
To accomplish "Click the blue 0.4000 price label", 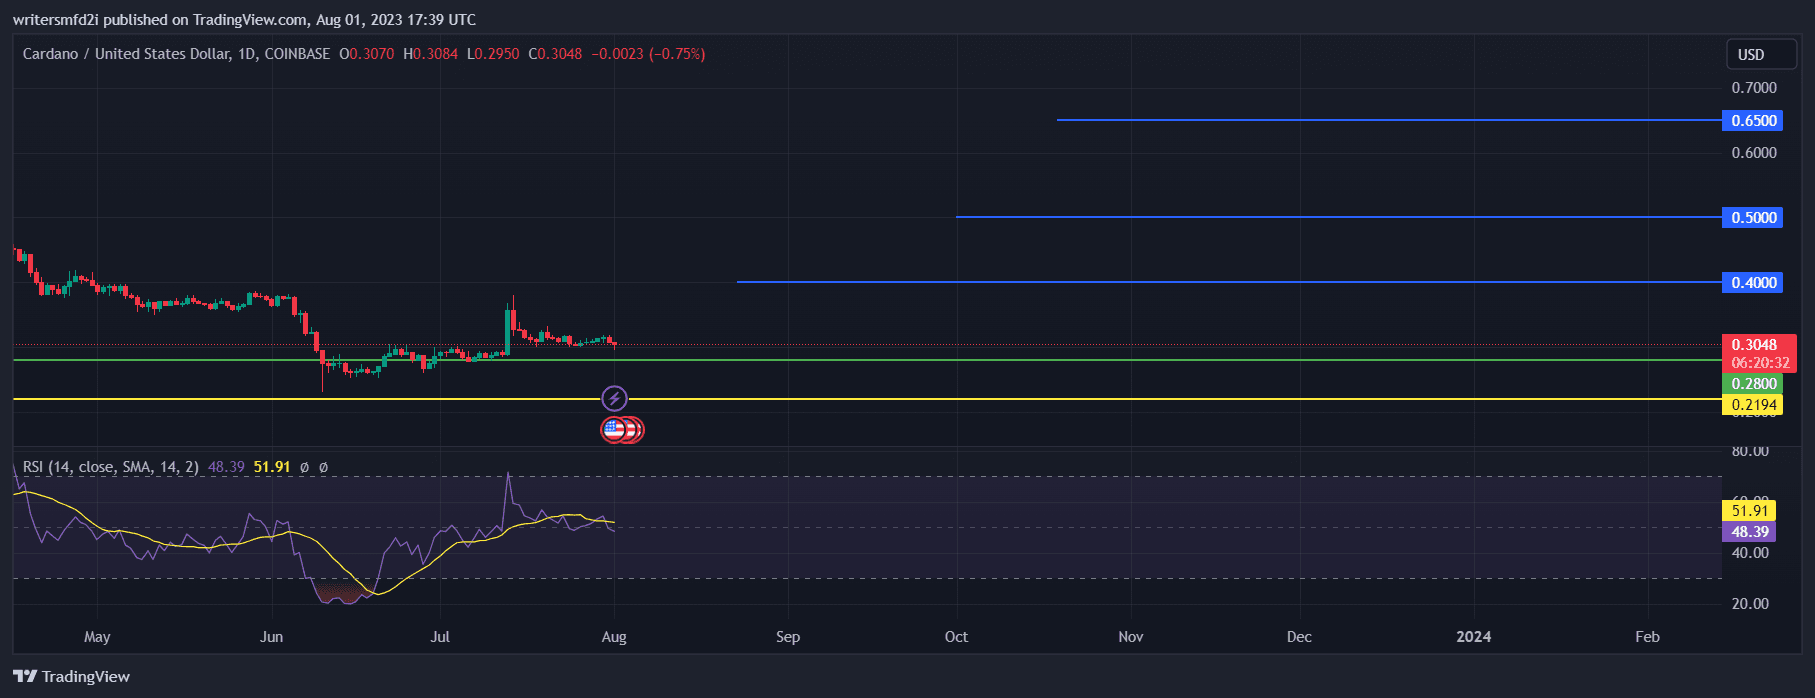I will click(1752, 283).
